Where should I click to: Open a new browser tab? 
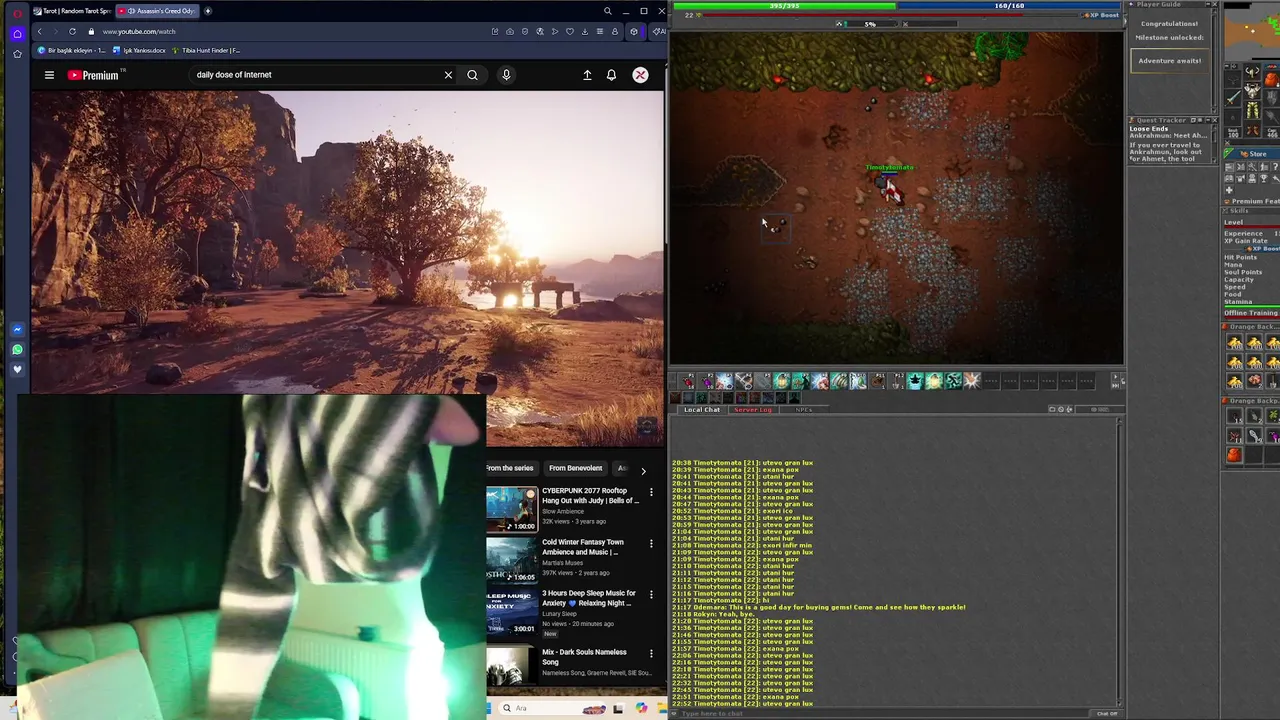tap(208, 11)
